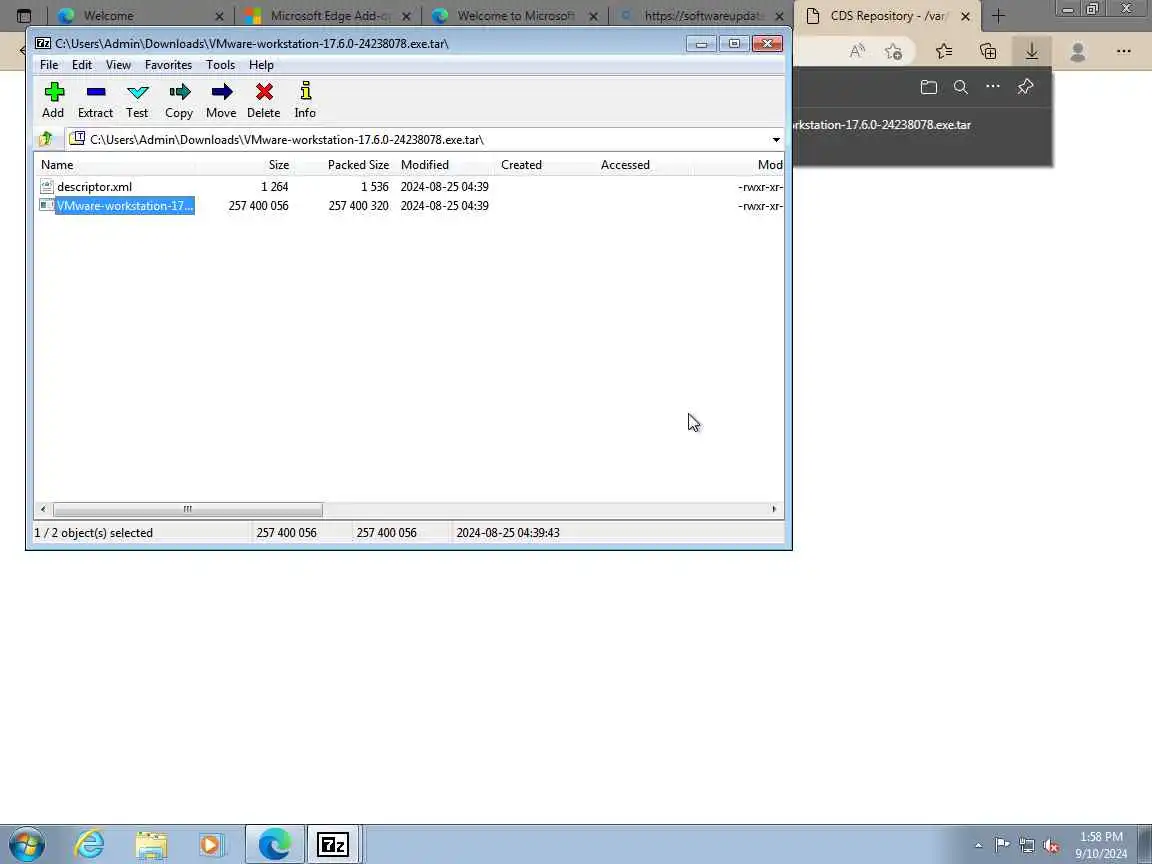Viewport: 1152px width, 864px height.
Task: Click the Windows Start button
Action: [x=26, y=844]
